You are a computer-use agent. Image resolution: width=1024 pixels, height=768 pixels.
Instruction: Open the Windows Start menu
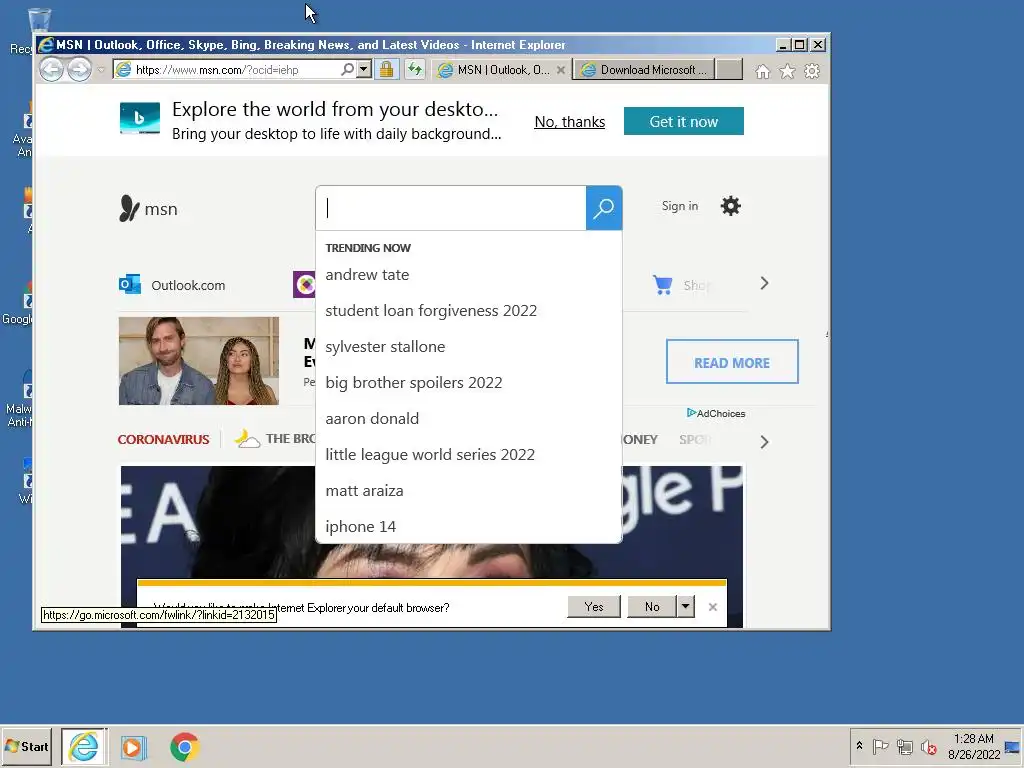[26, 746]
